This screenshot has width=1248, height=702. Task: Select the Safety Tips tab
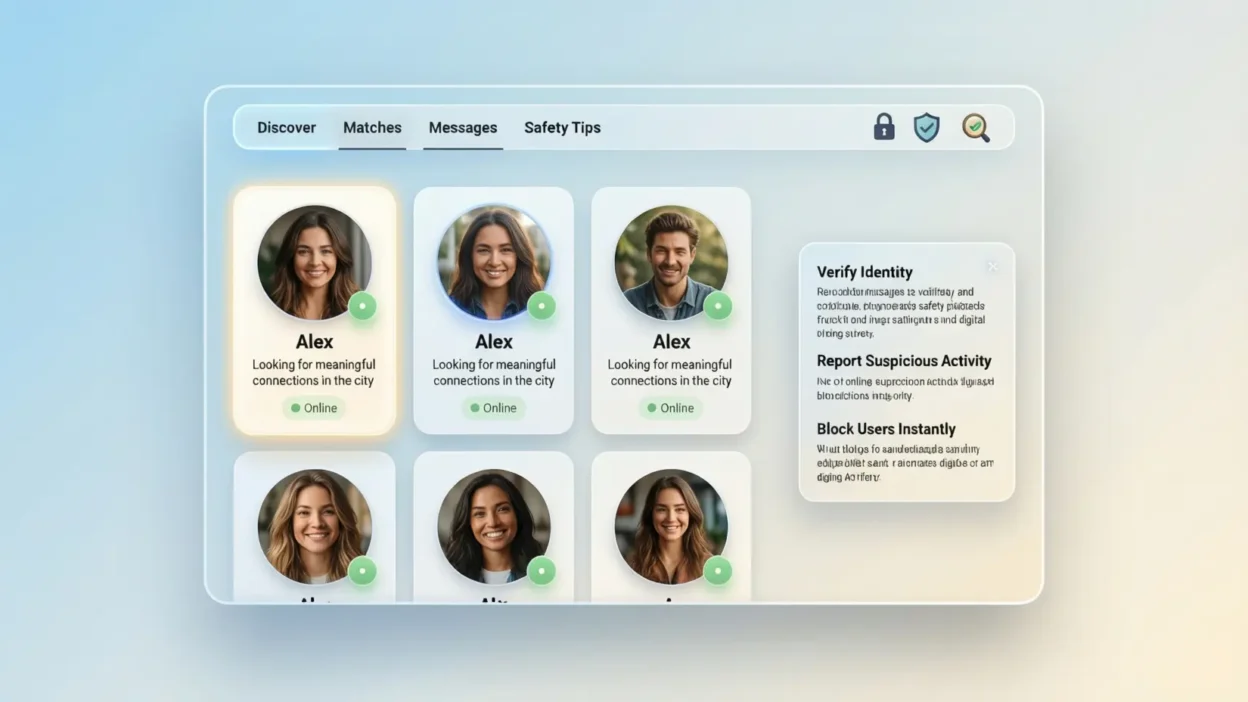[562, 128]
